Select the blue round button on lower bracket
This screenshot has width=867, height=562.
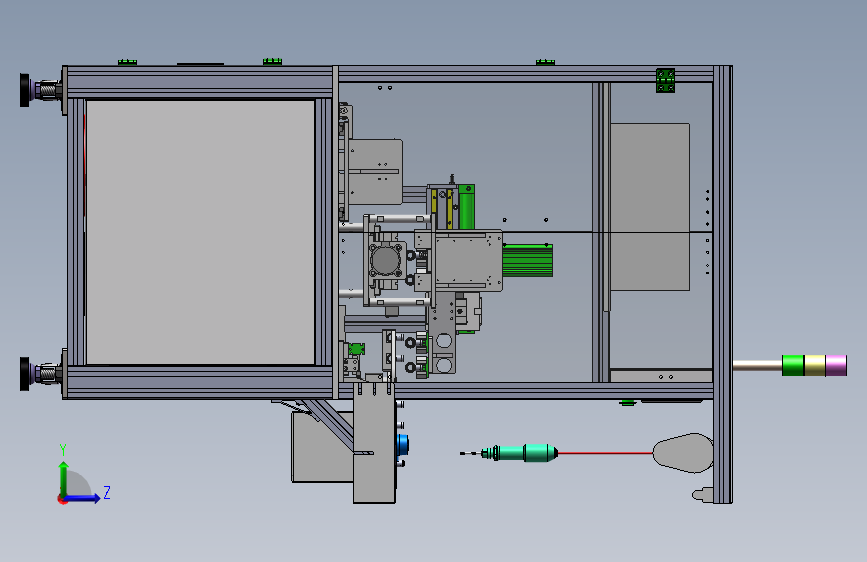click(x=403, y=444)
